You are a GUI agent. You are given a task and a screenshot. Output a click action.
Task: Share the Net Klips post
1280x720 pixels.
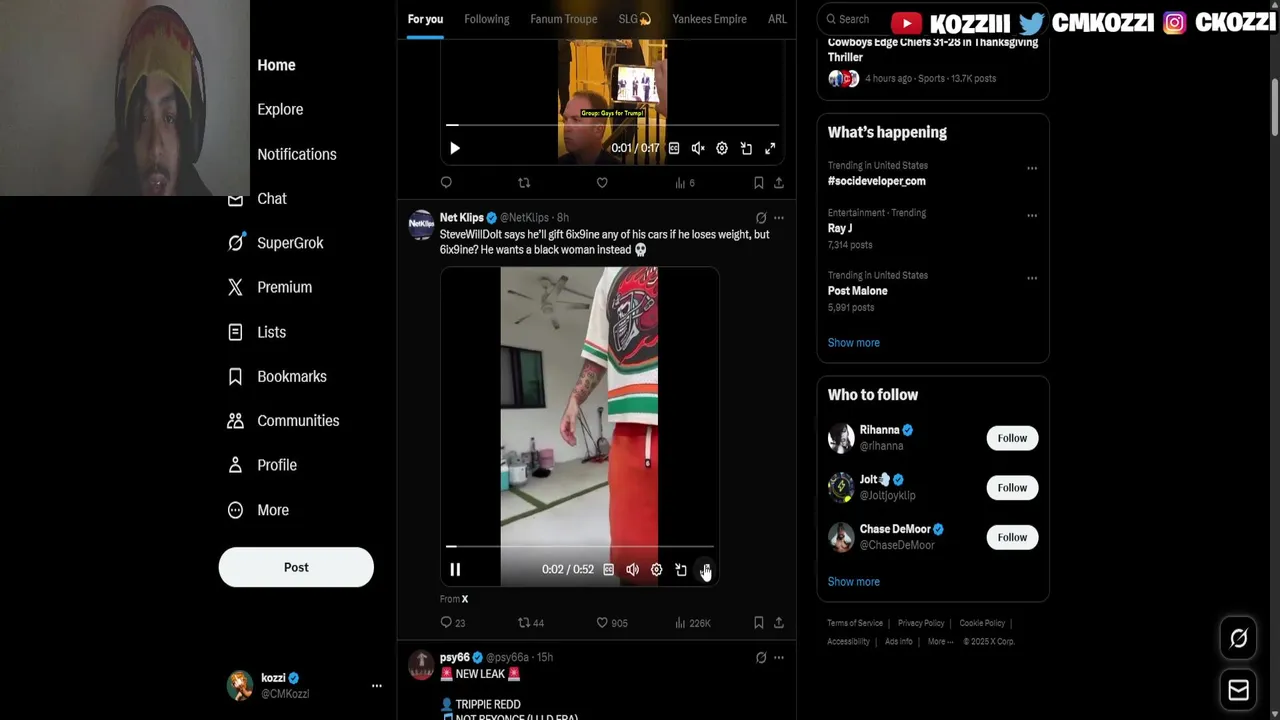(x=779, y=622)
